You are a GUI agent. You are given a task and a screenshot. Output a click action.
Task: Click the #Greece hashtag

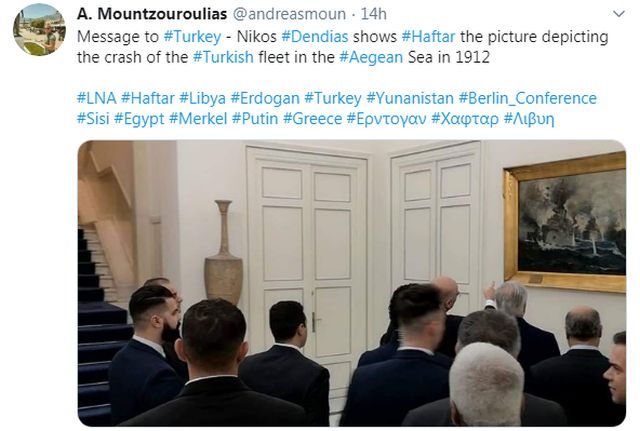pos(313,119)
